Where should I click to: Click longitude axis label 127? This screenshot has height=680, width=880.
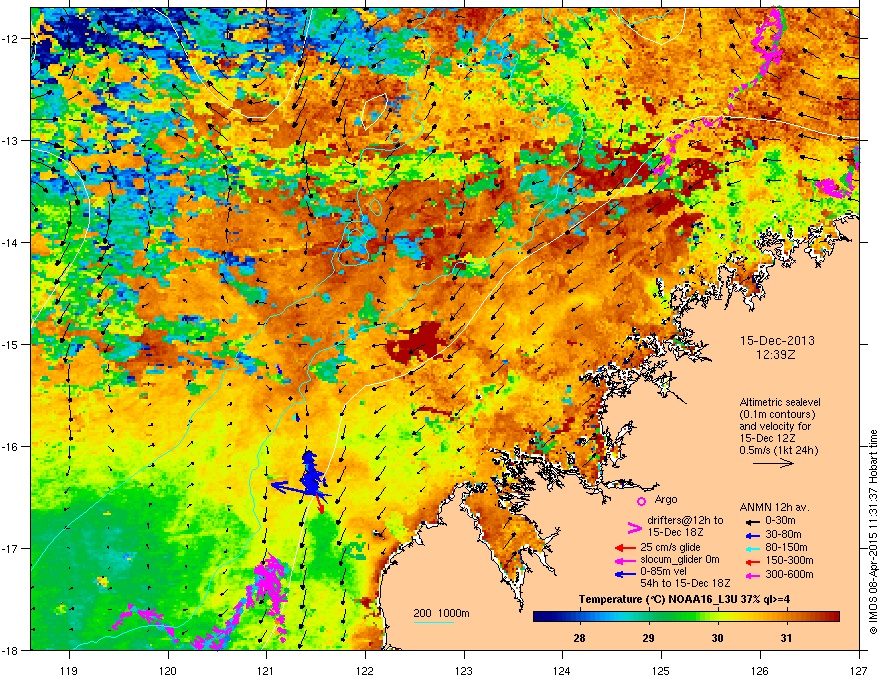[x=859, y=670]
